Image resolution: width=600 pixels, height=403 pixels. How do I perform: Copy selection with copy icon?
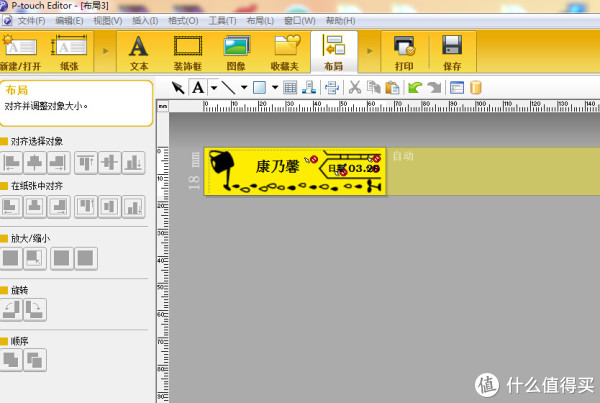click(x=373, y=88)
